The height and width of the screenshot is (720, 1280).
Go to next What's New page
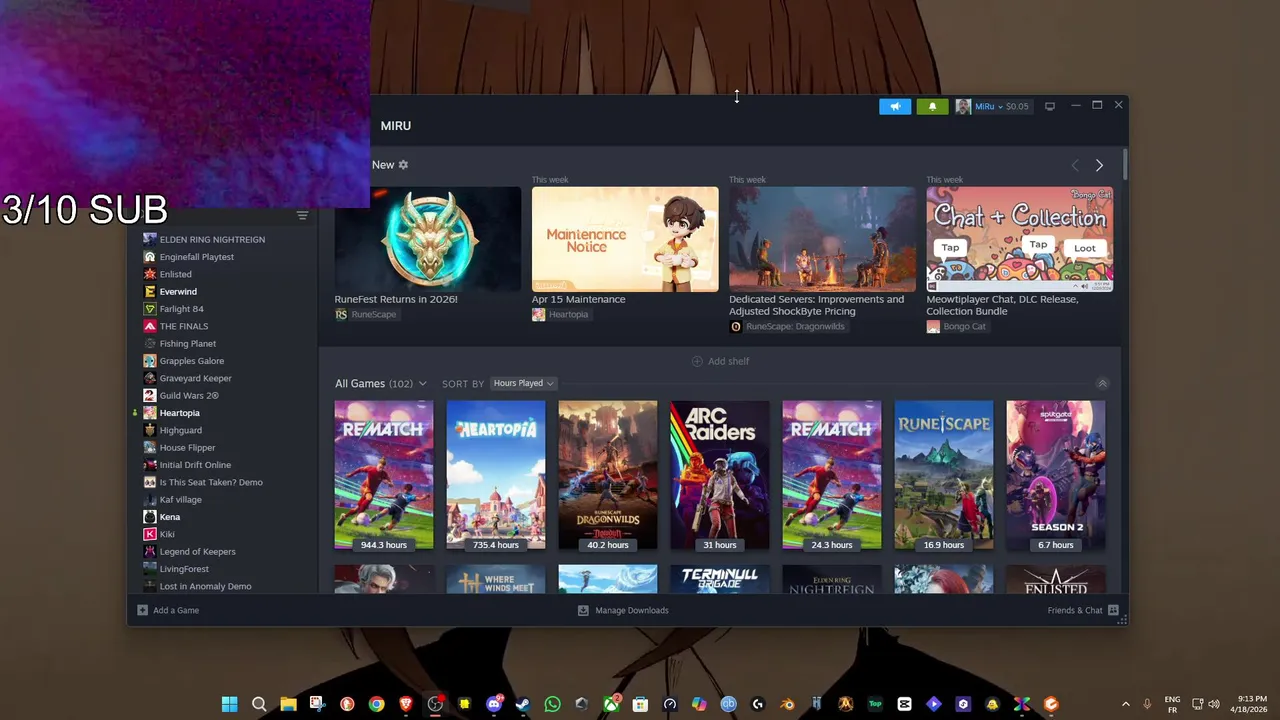(x=1099, y=165)
